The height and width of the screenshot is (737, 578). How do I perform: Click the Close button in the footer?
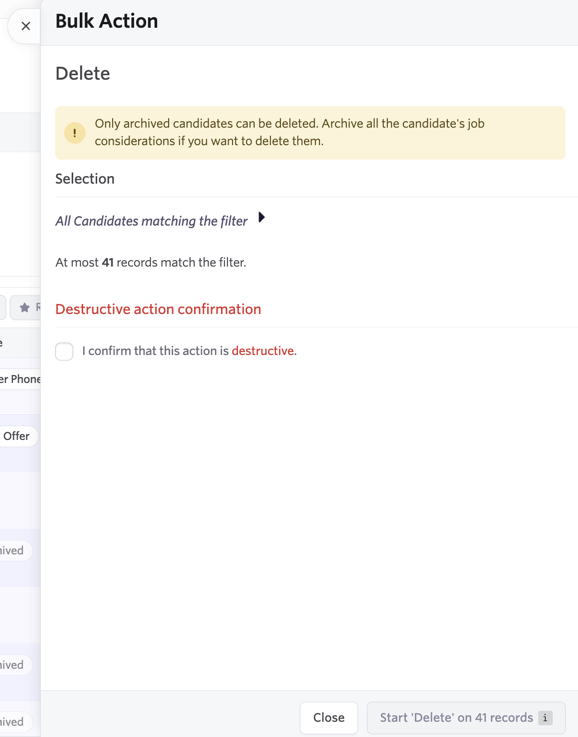pos(329,718)
